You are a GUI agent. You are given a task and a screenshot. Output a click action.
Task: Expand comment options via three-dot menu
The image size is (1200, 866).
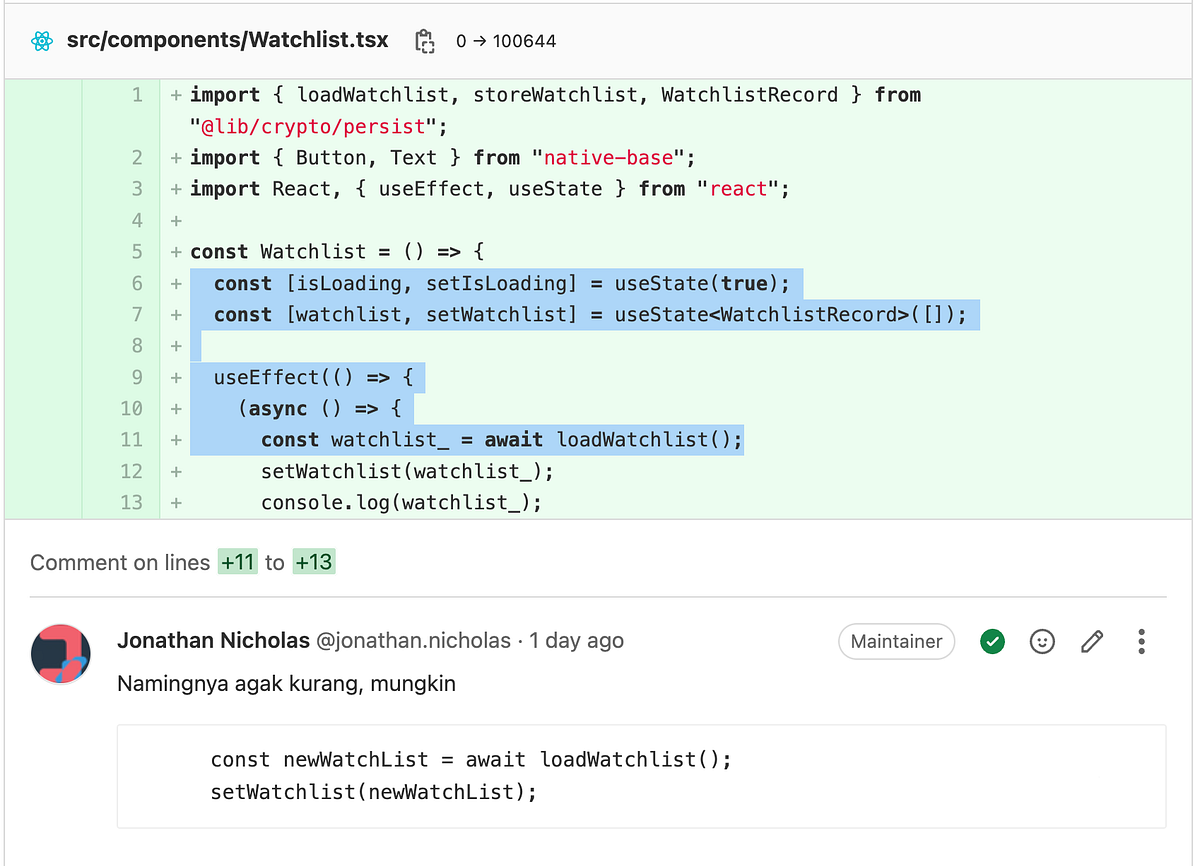pyautogui.click(x=1141, y=641)
